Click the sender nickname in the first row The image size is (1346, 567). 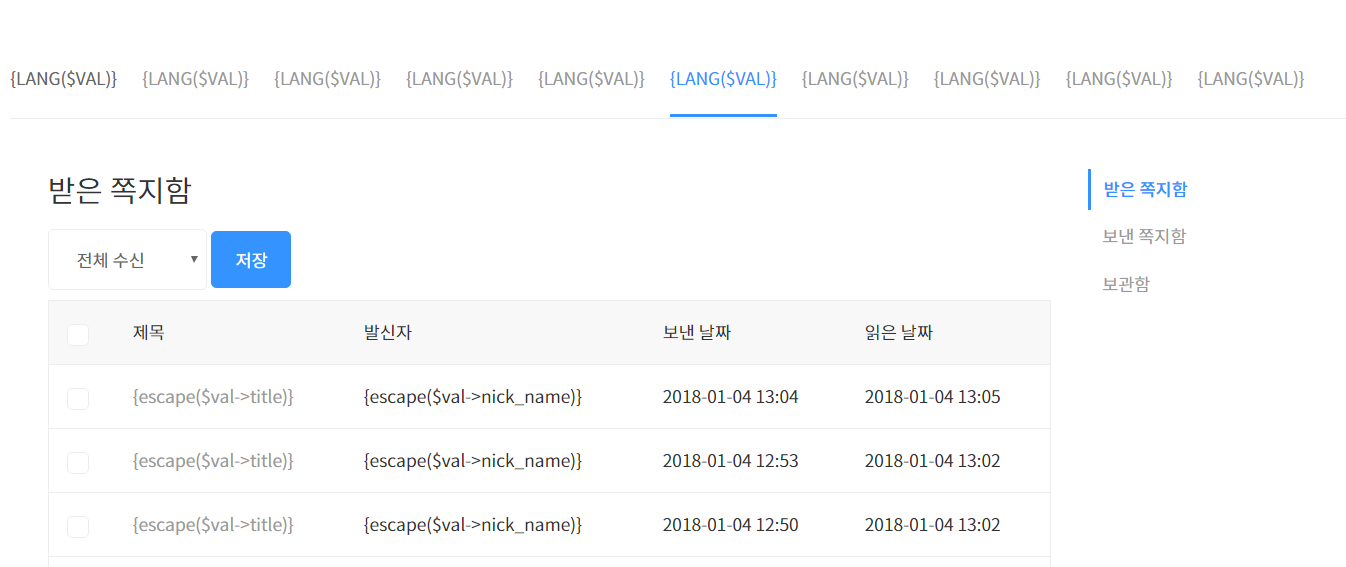coord(472,397)
